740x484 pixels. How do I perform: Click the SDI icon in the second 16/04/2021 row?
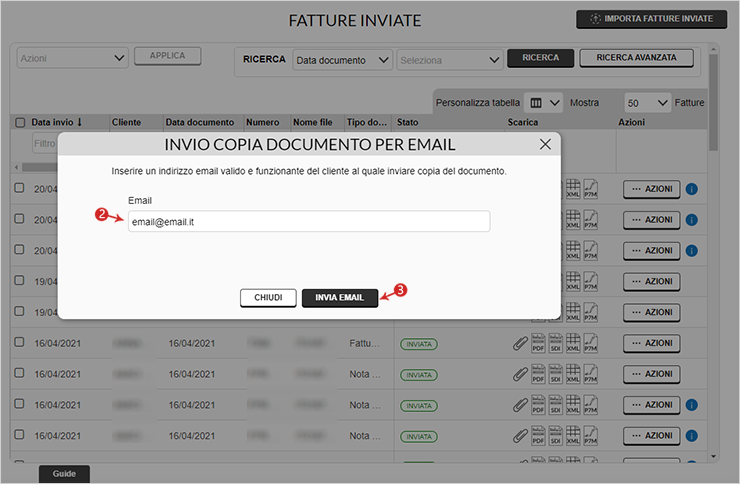pyautogui.click(x=555, y=374)
